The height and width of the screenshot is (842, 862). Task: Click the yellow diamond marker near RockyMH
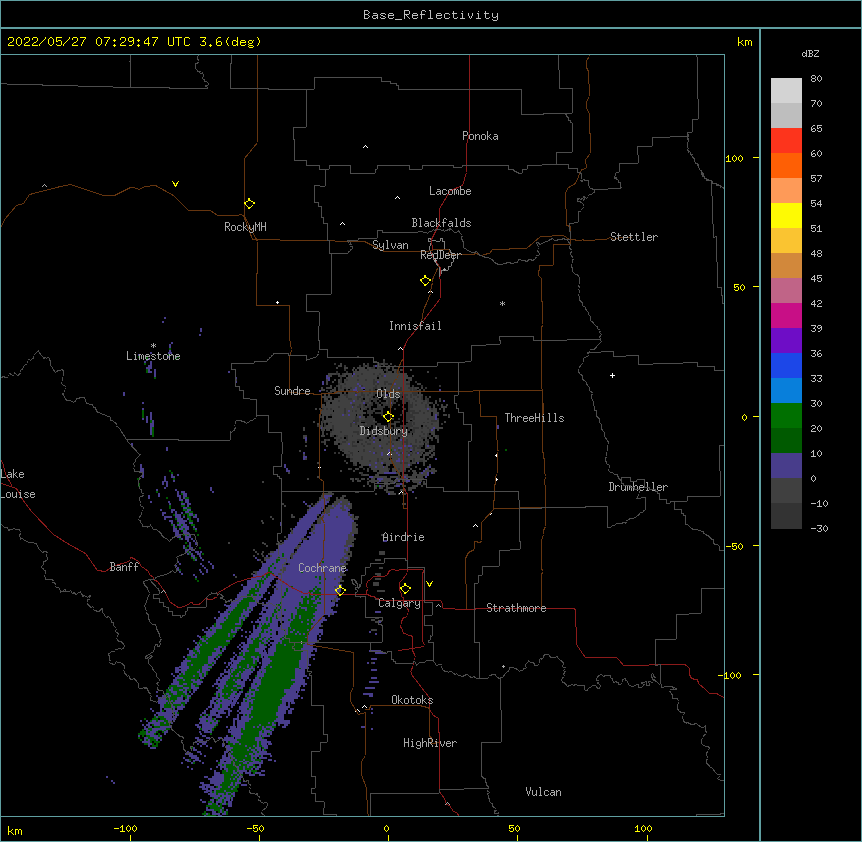click(x=249, y=204)
